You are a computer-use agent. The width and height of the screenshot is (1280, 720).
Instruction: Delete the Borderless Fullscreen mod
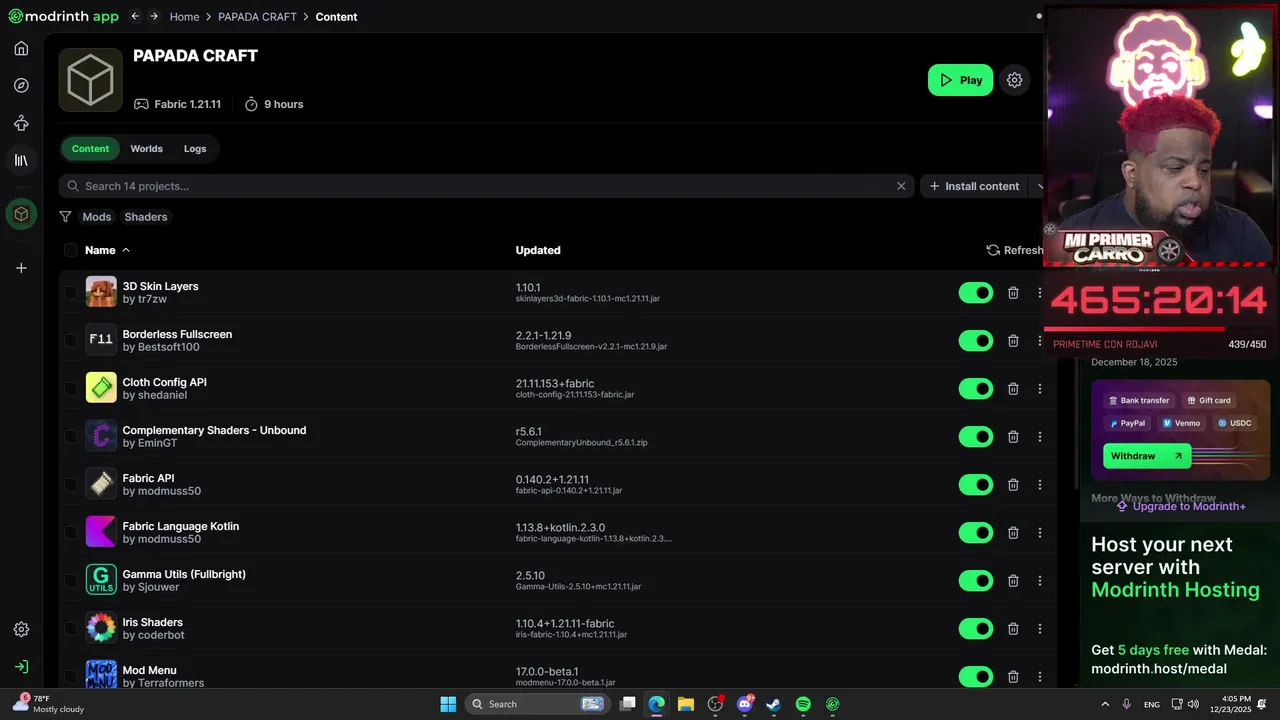coord(1013,341)
